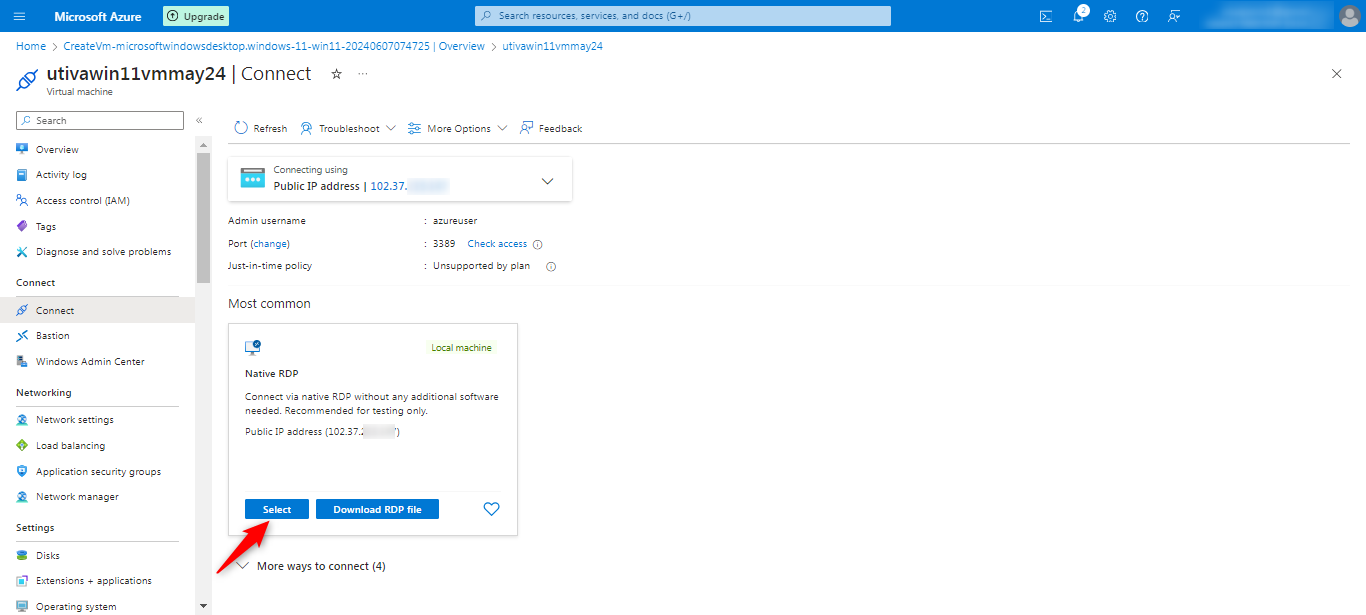The width and height of the screenshot is (1366, 615).
Task: Click the sidebar scrollbar up arrow
Action: pyautogui.click(x=204, y=144)
